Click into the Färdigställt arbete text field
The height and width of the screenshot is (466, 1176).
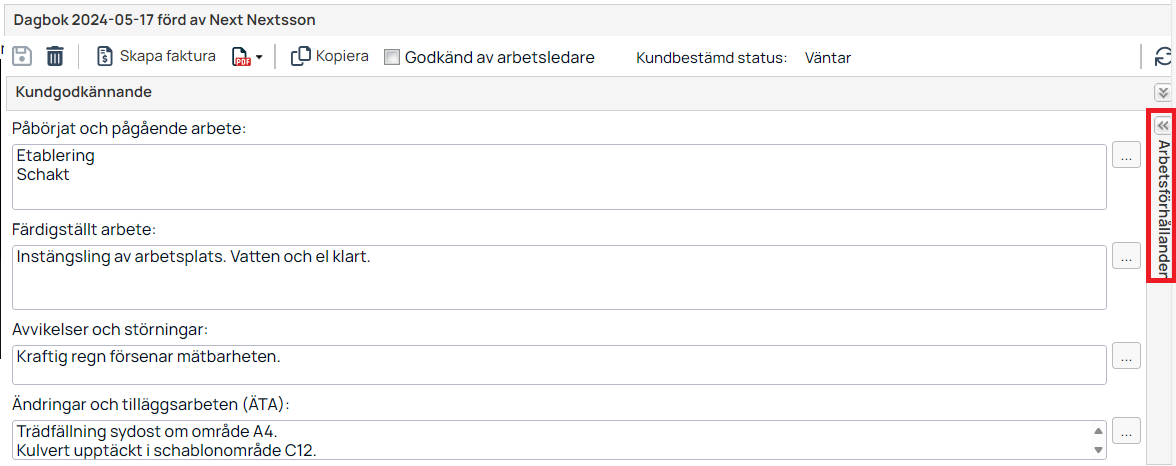tap(560, 277)
